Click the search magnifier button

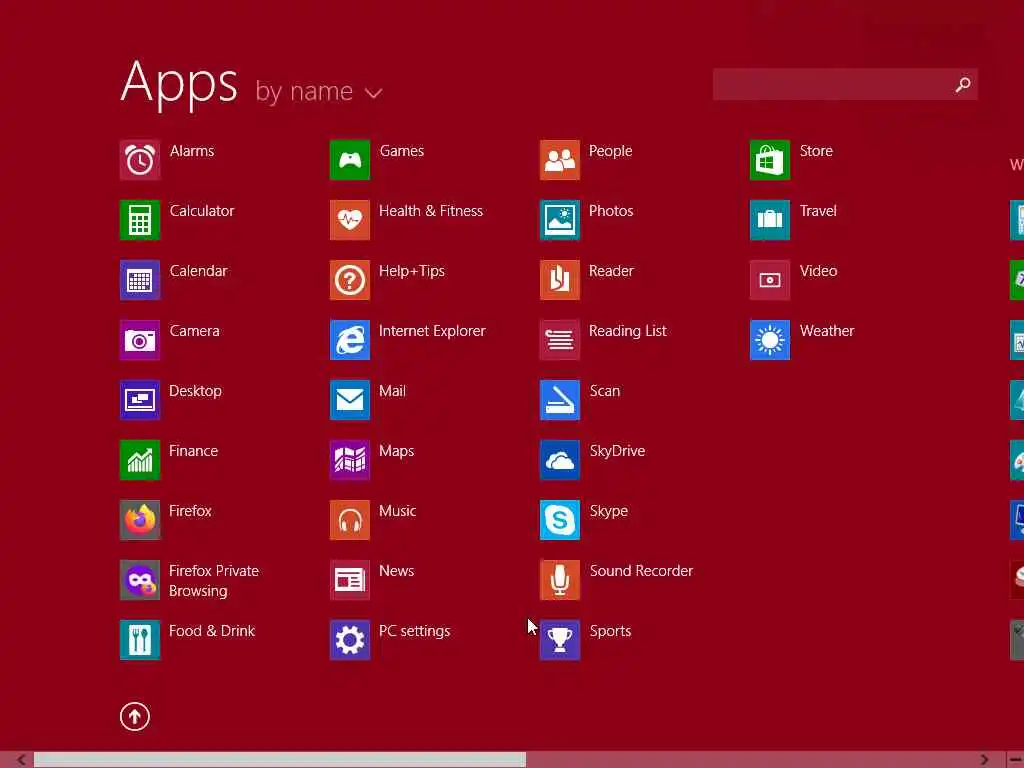tap(963, 85)
